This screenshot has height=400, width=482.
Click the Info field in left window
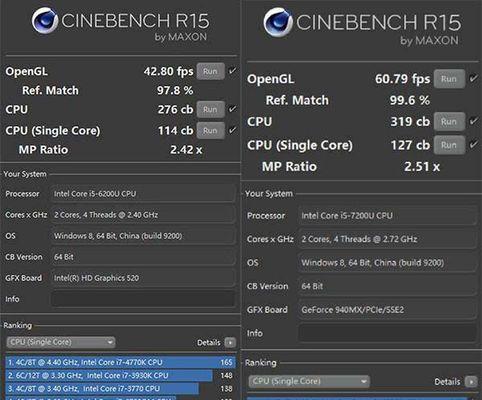pyautogui.click(x=143, y=299)
